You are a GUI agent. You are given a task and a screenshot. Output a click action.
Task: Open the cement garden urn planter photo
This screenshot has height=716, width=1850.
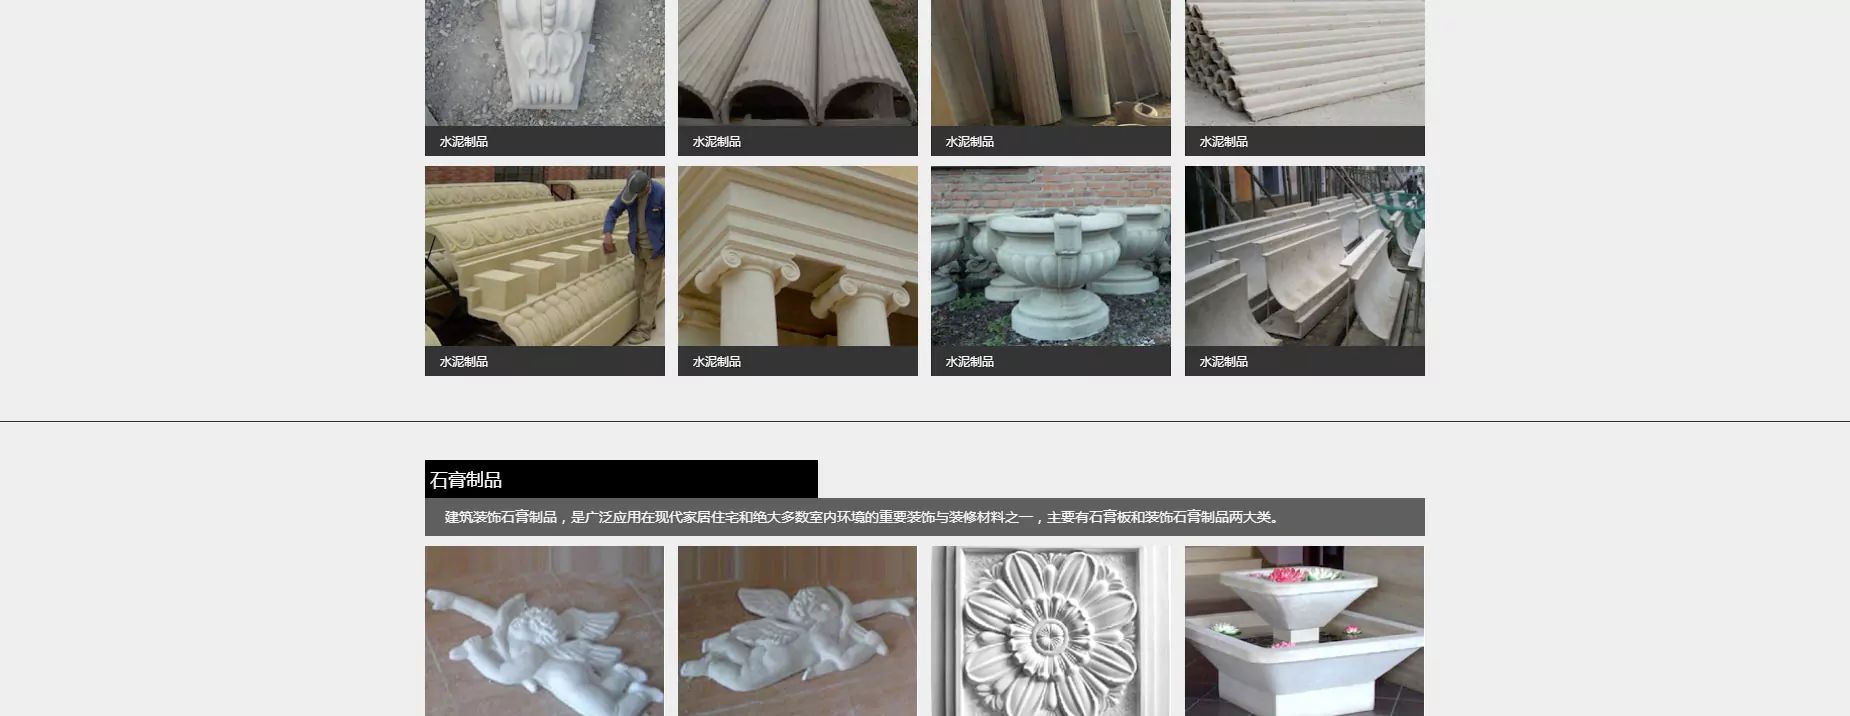point(1051,256)
